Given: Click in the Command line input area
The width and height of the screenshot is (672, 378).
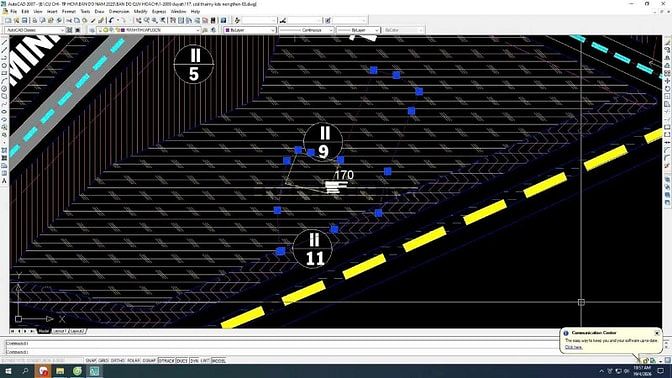Looking at the screenshot, I should (283, 352).
